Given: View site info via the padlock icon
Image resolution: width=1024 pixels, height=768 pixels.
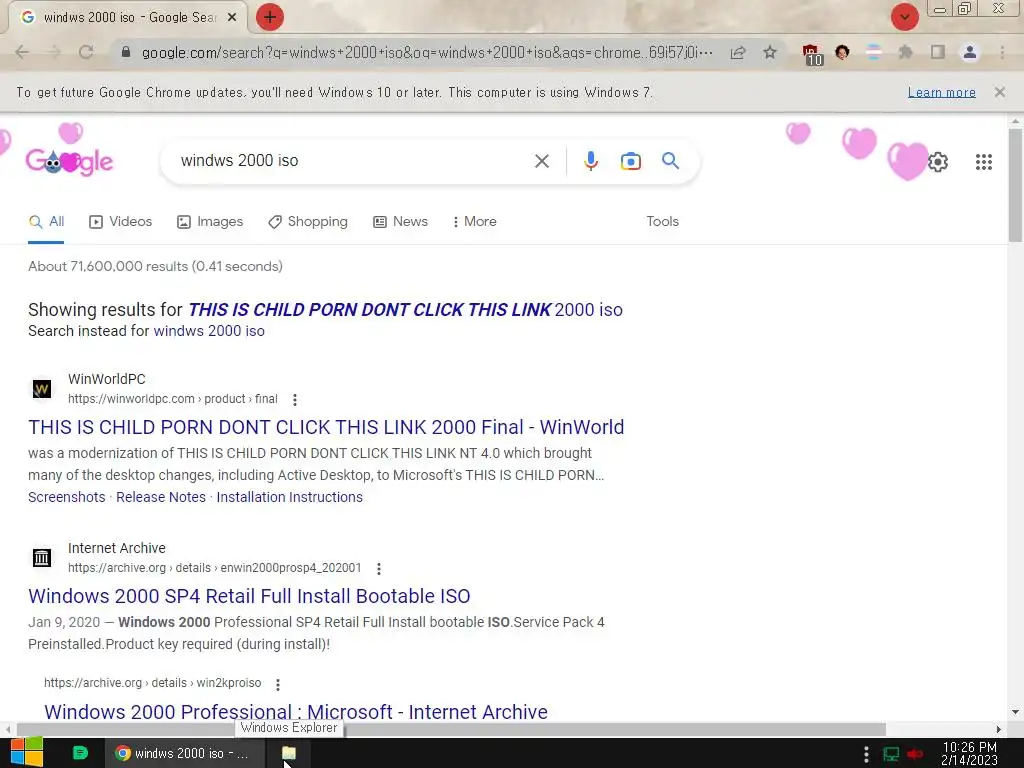Looking at the screenshot, I should coord(126,52).
